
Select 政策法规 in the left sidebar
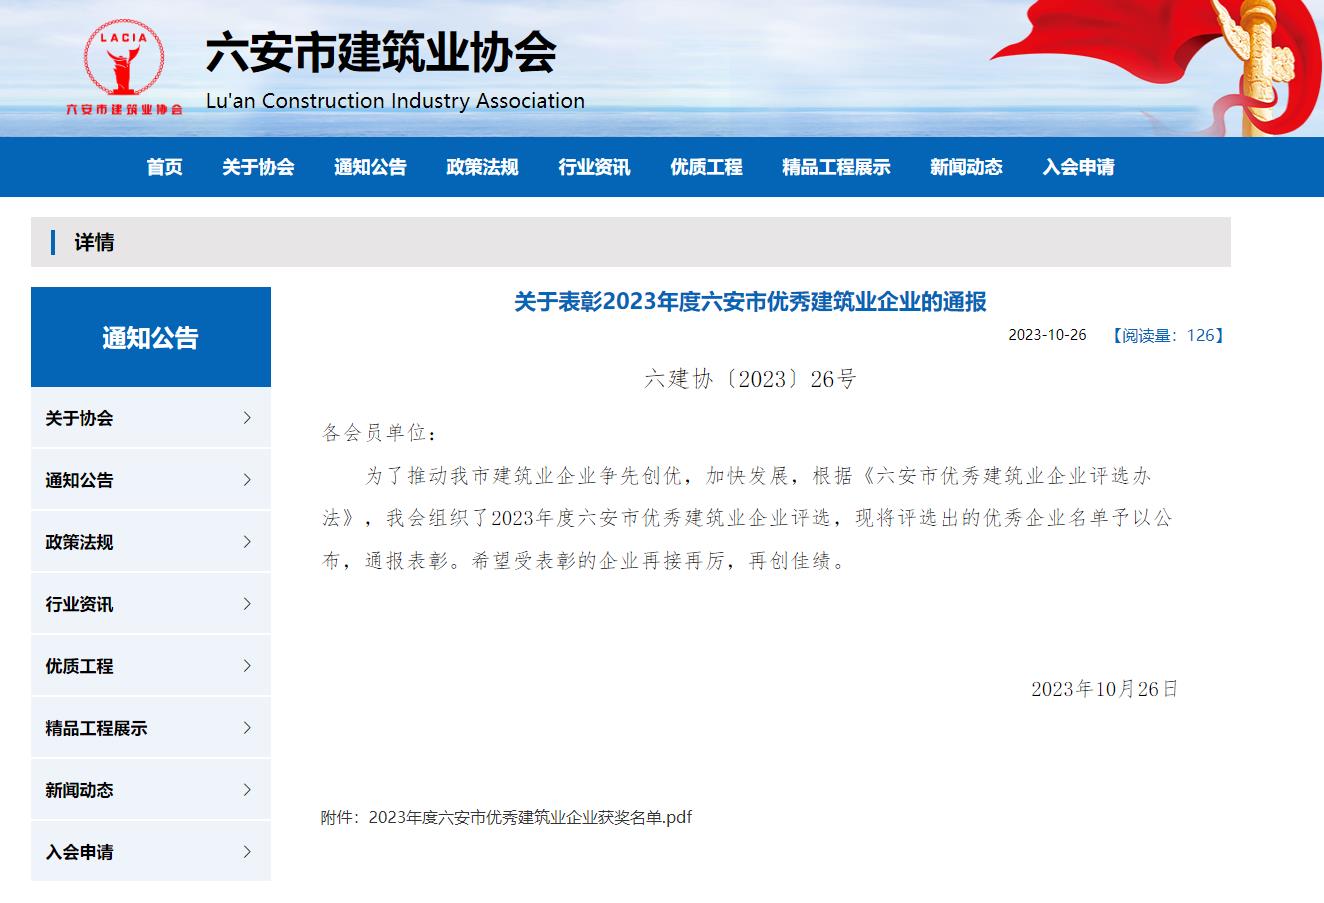(x=151, y=542)
